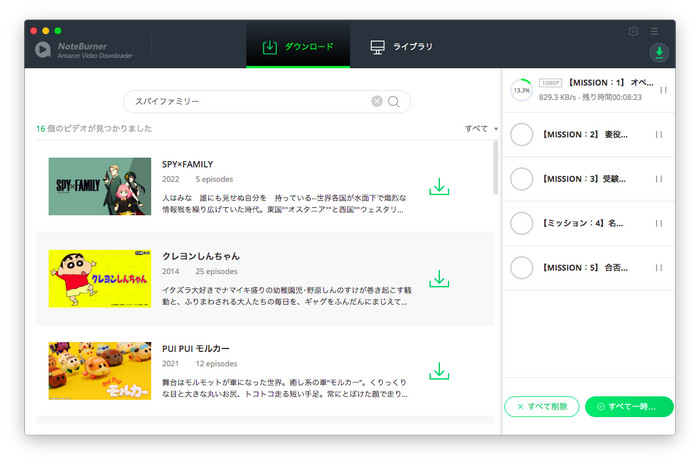The width and height of the screenshot is (700, 464).
Task: Click the results list vertical scrollbar
Action: (496, 168)
